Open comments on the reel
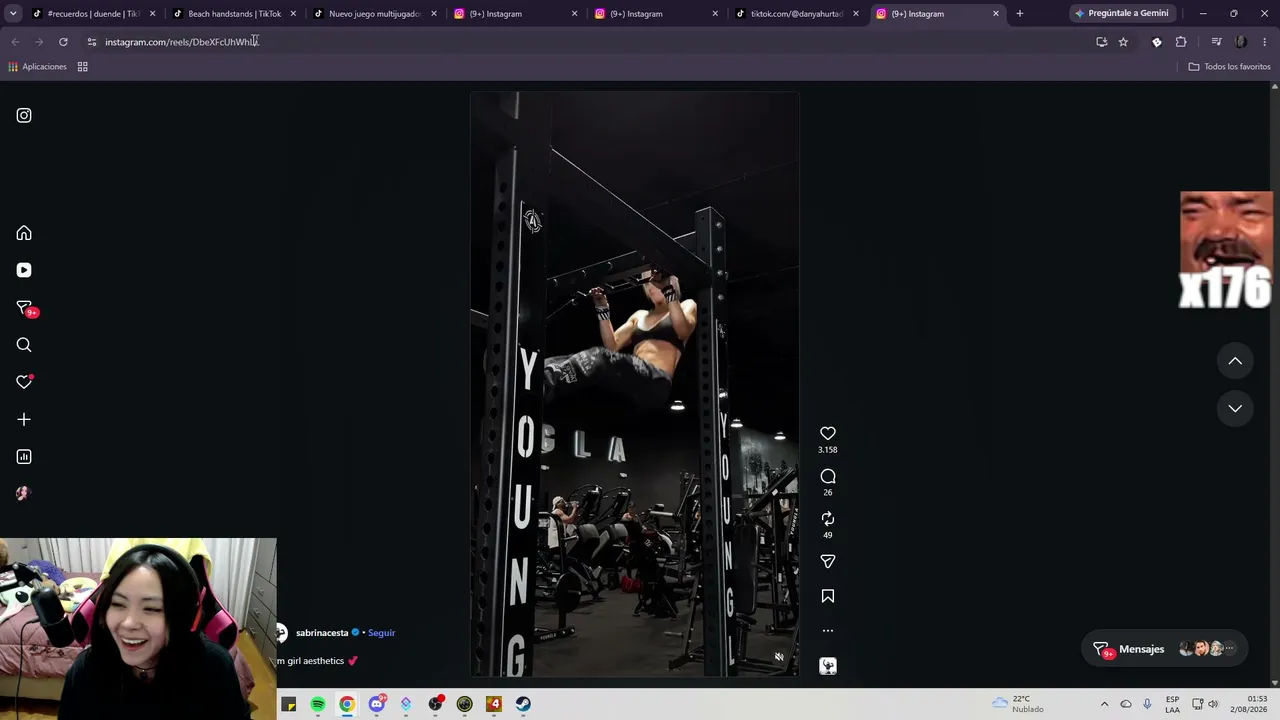 click(828, 476)
